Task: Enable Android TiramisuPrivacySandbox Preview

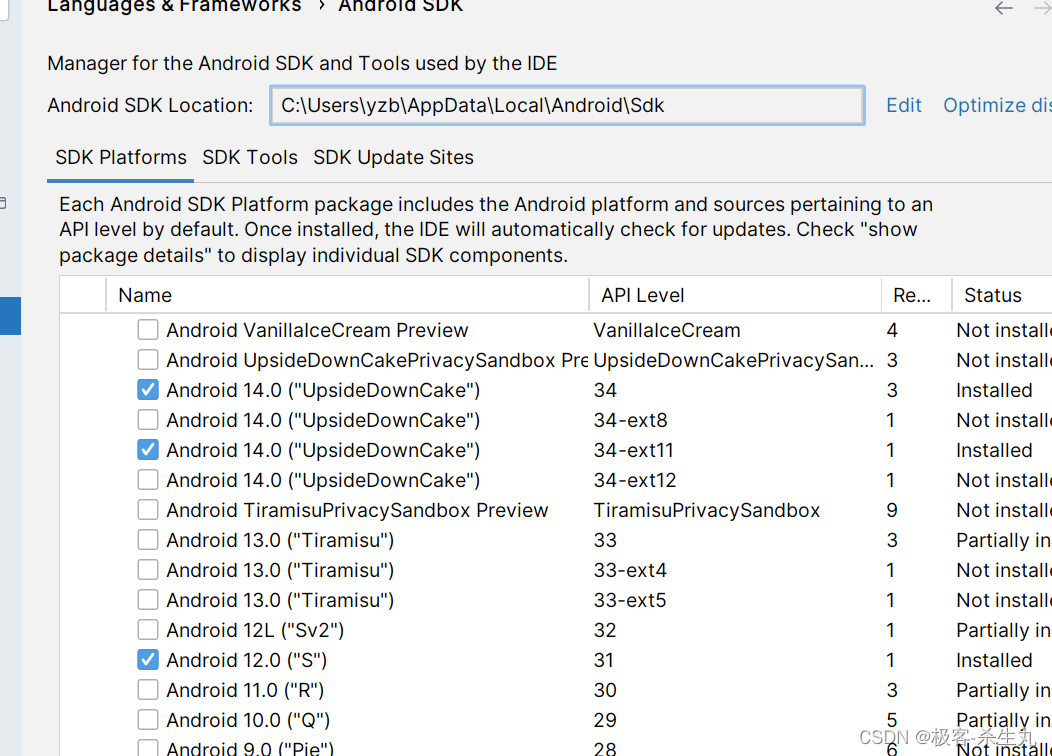Action: point(147,509)
